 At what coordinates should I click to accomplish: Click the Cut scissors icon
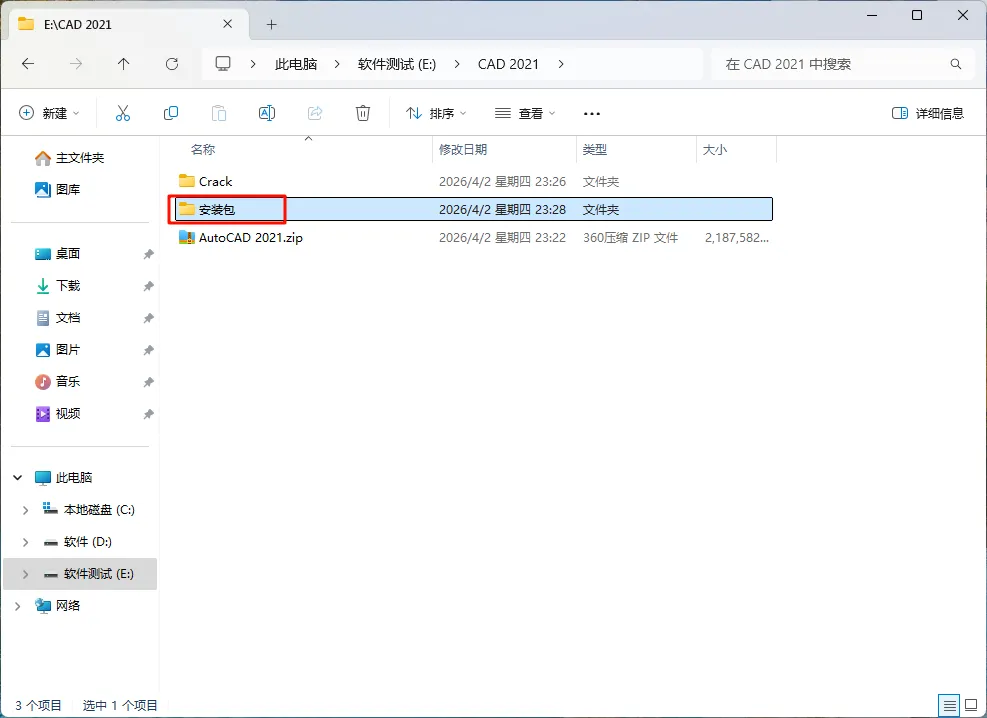point(123,113)
